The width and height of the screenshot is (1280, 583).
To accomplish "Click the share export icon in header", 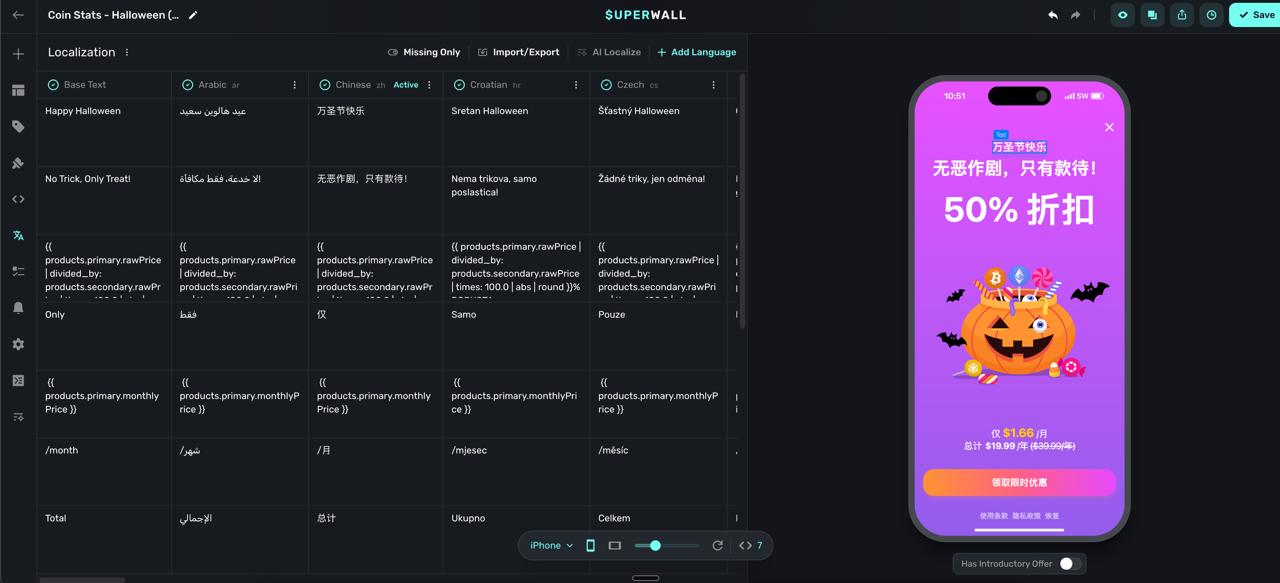I will pos(1182,15).
